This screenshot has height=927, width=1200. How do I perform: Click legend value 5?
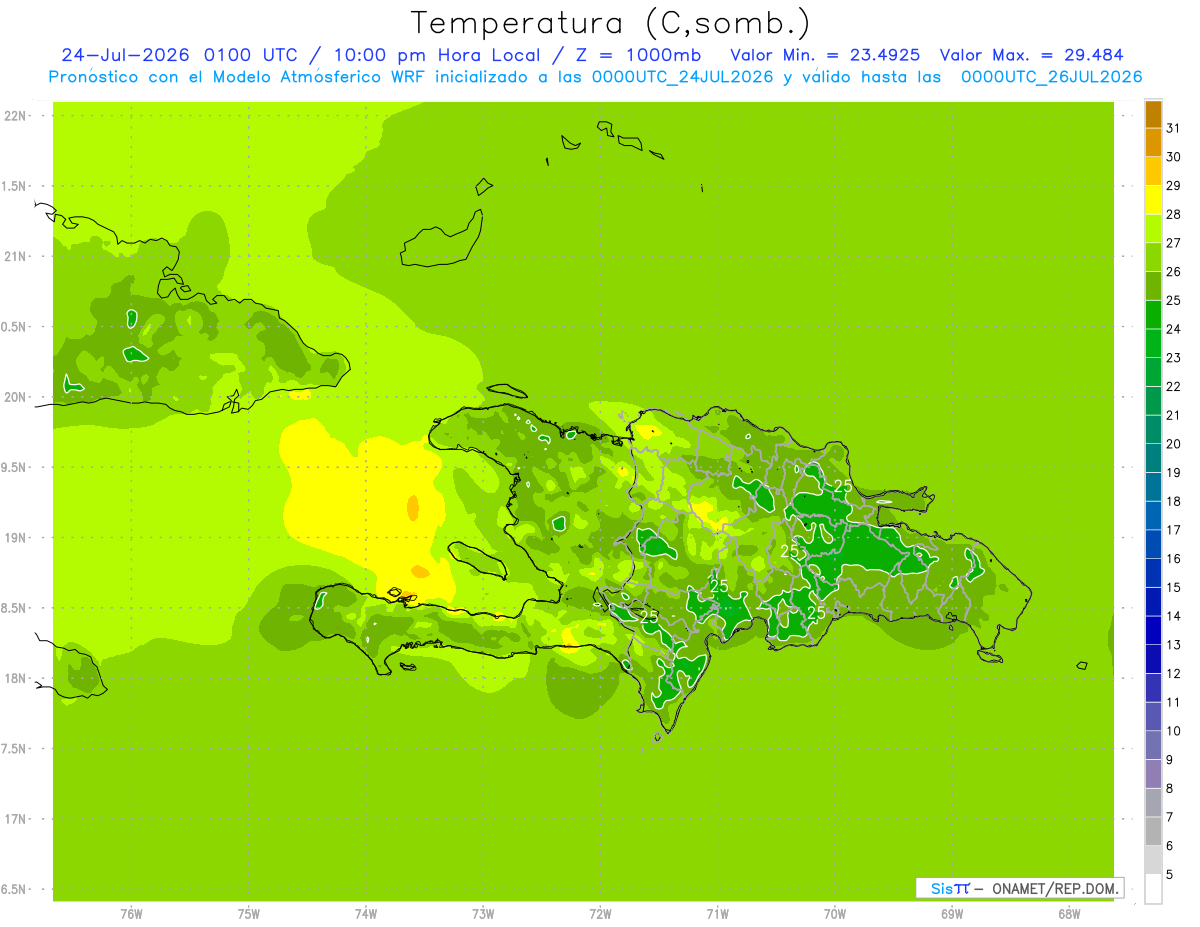1170,875
